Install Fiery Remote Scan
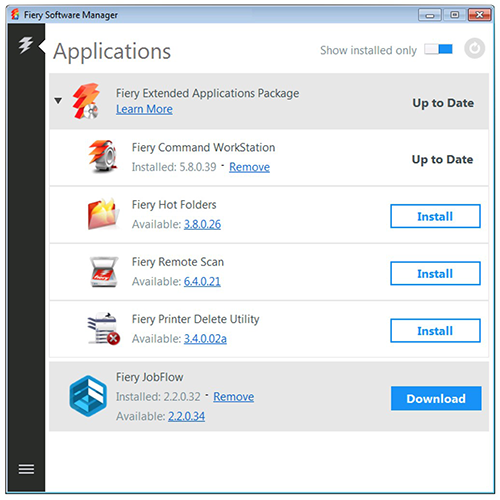The height and width of the screenshot is (500, 500). pos(435,274)
